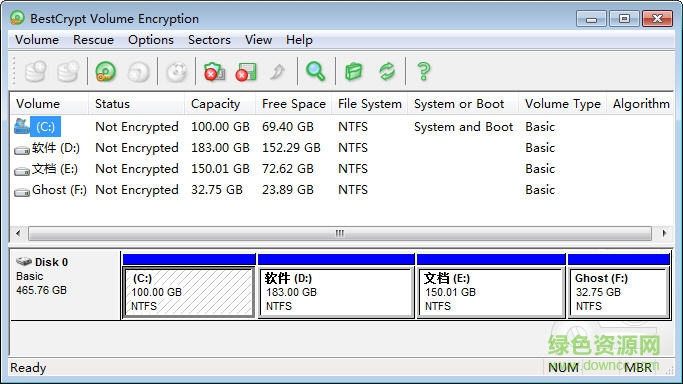Maximize the BestCrypt window
Viewport: 683px width, 384px height.
point(624,19)
